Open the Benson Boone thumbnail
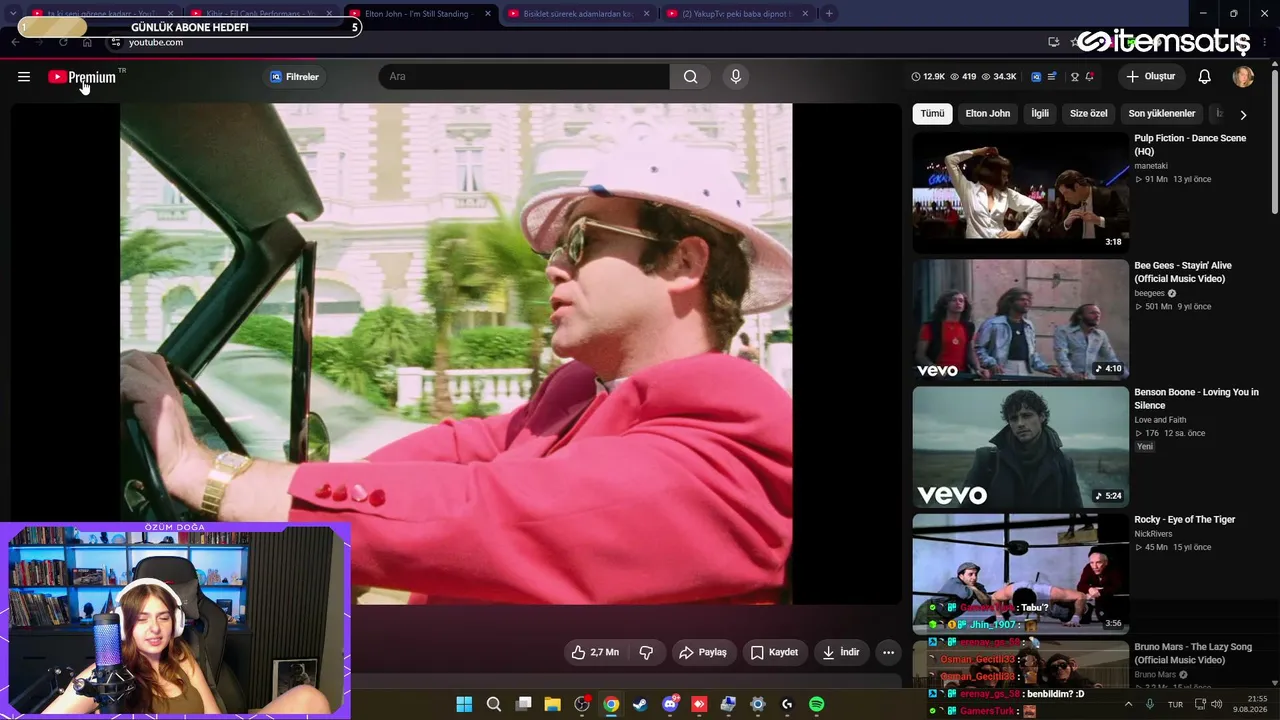The image size is (1280, 720). pyautogui.click(x=1021, y=447)
